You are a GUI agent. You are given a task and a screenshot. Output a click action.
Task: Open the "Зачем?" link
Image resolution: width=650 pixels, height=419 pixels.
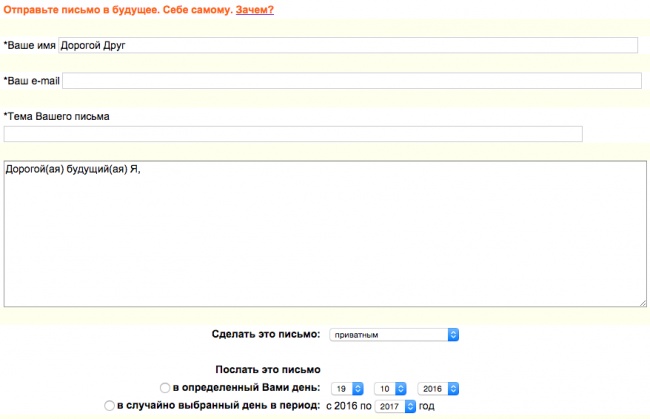[254, 10]
